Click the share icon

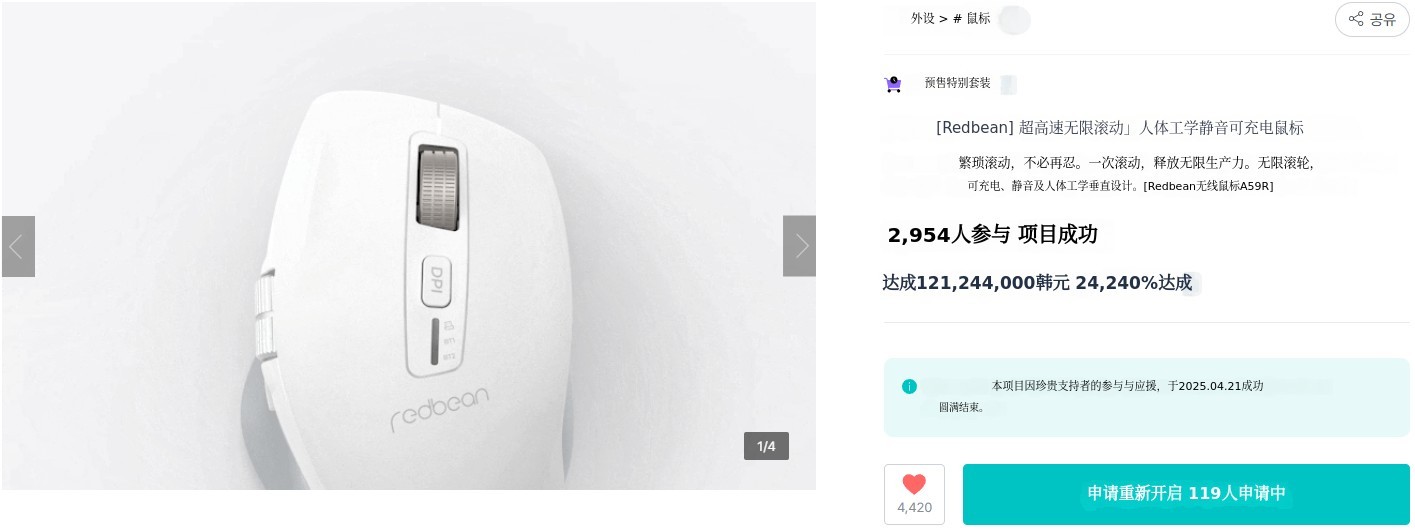(1356, 19)
